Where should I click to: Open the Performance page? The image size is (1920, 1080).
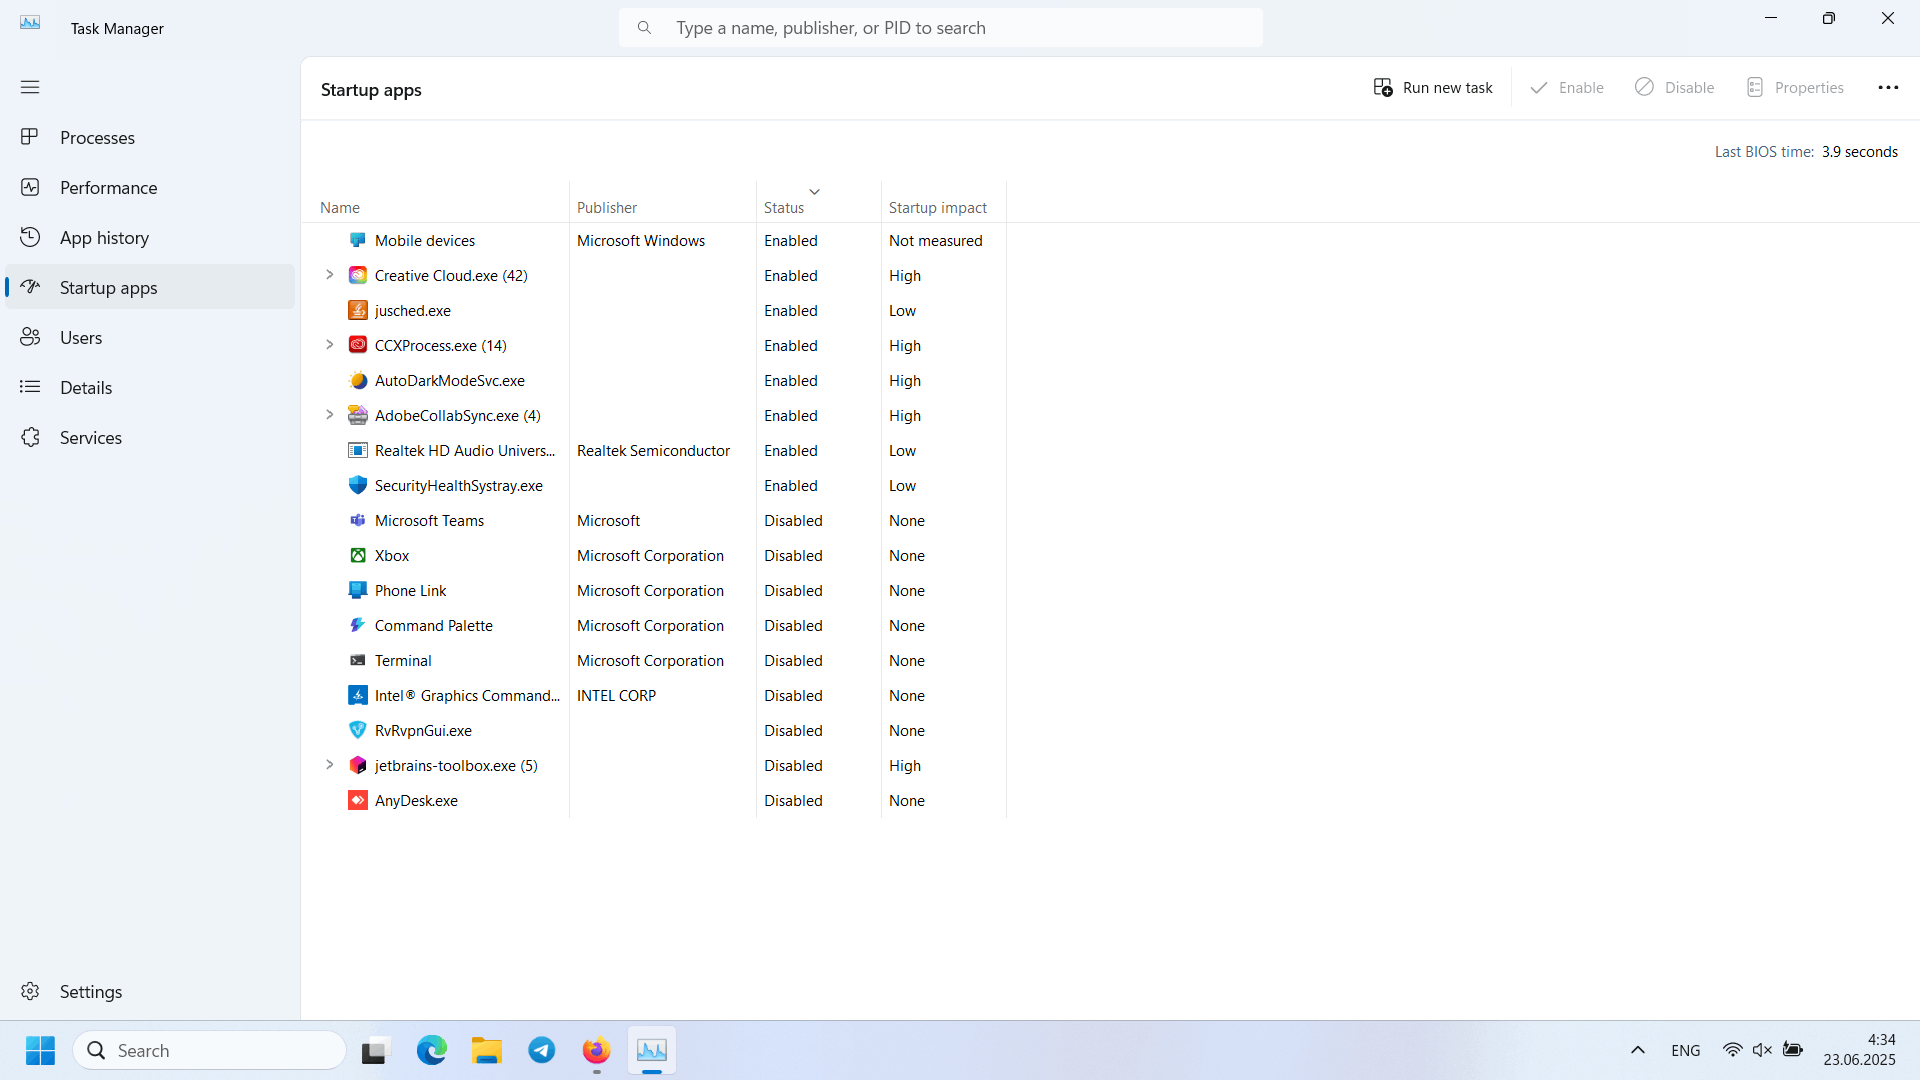(108, 187)
